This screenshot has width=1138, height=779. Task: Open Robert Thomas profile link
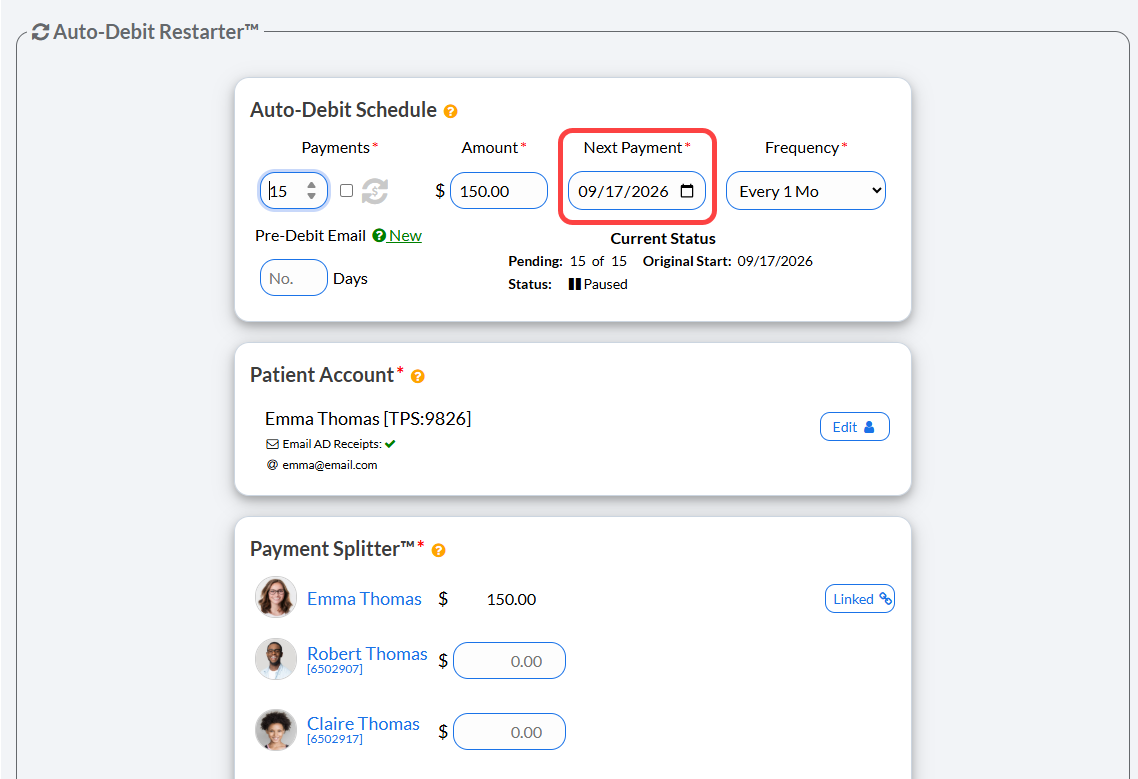(367, 653)
